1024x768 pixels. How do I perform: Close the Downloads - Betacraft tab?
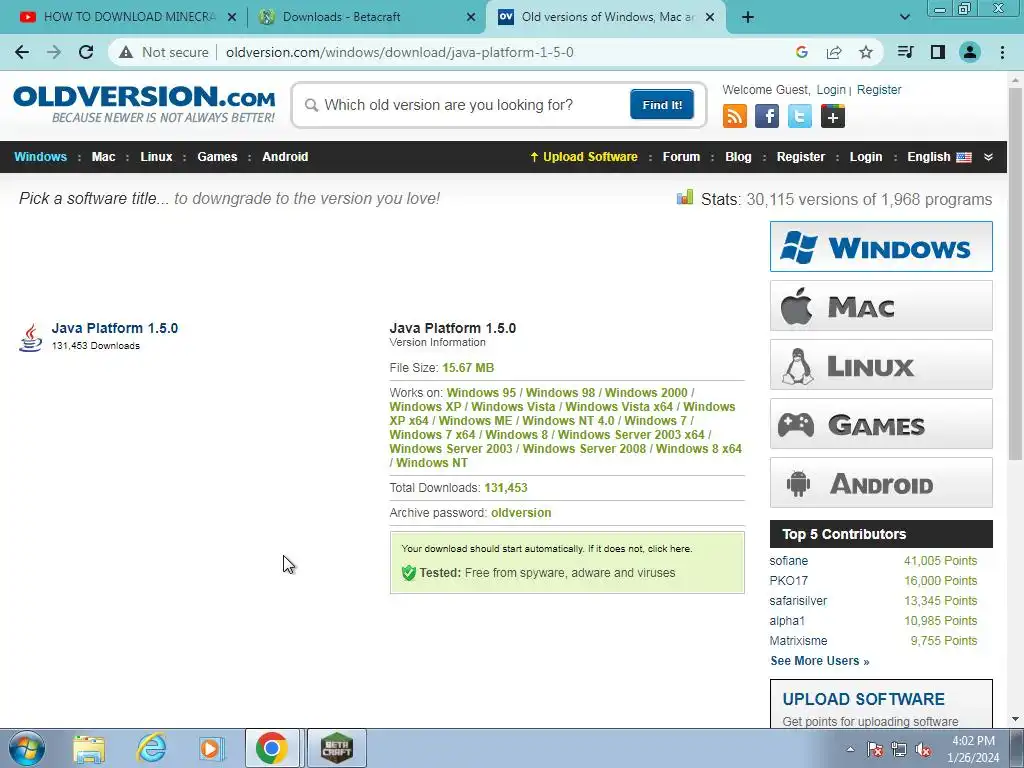tap(471, 17)
